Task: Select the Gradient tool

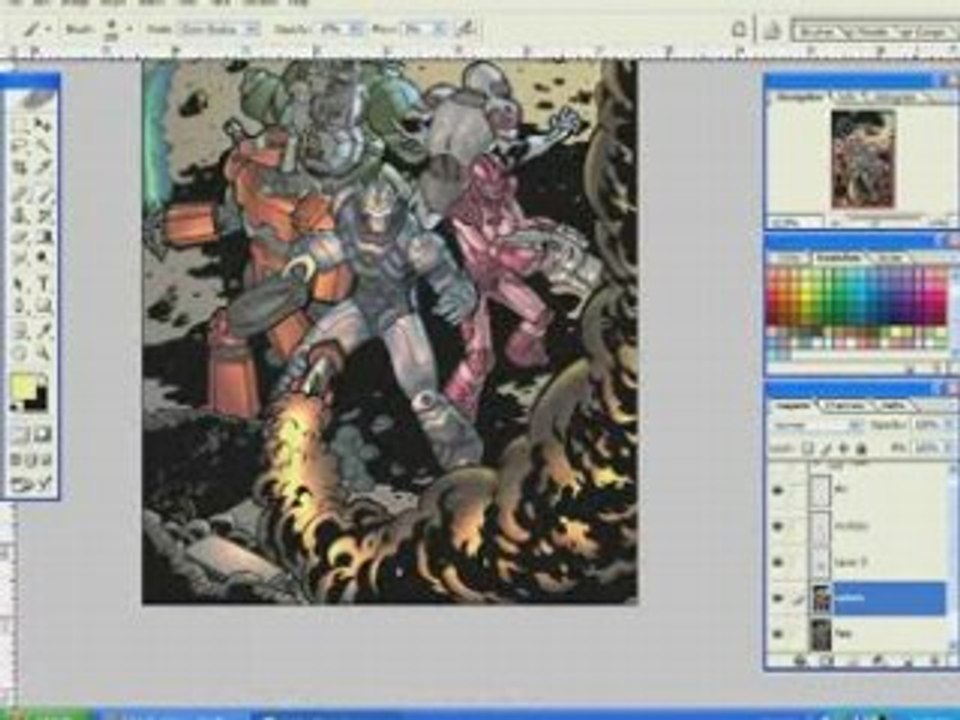Action: (x=43, y=237)
